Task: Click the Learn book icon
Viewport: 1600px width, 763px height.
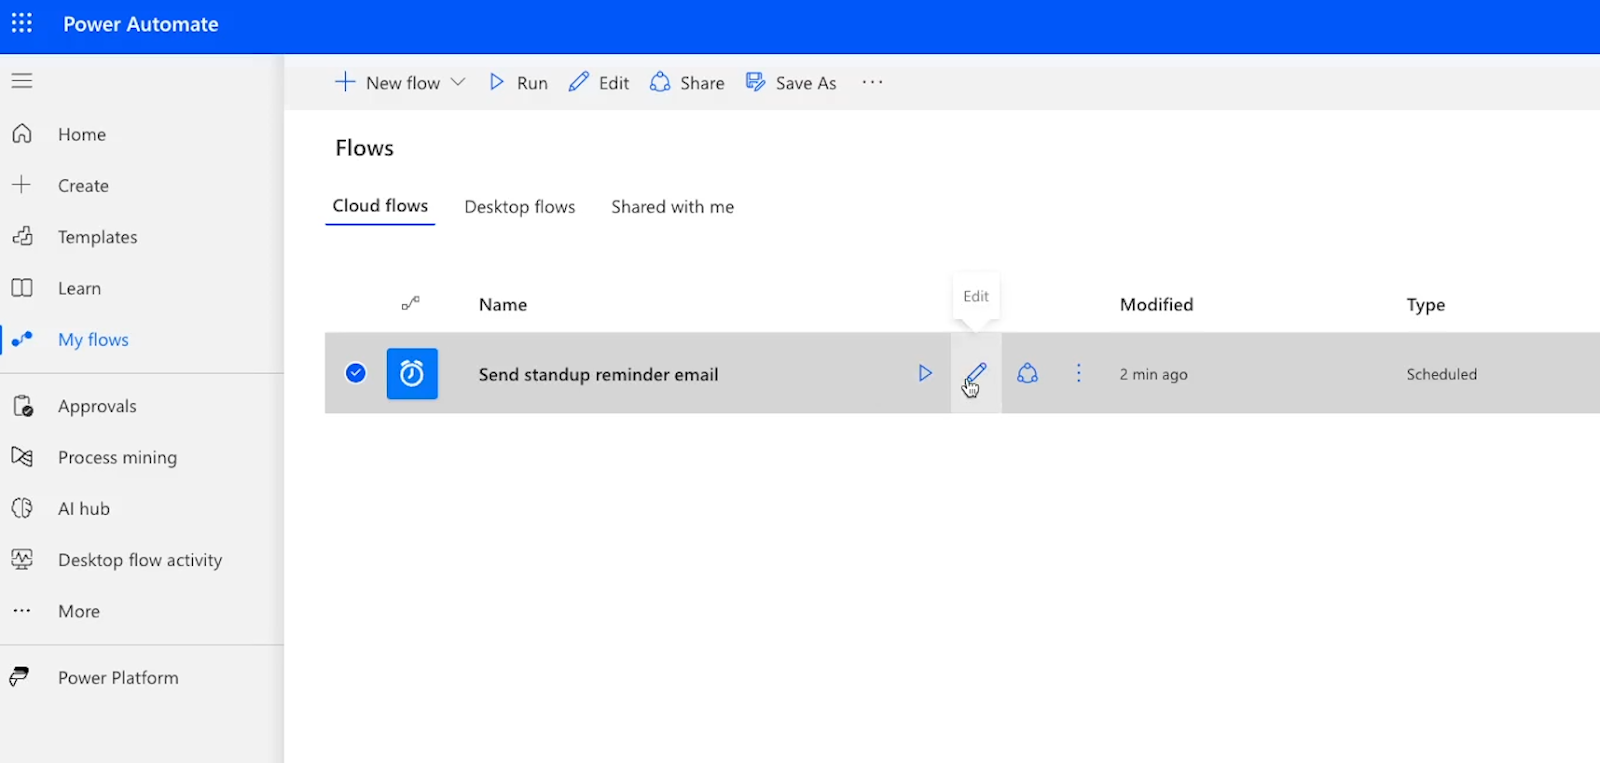Action: [x=22, y=288]
